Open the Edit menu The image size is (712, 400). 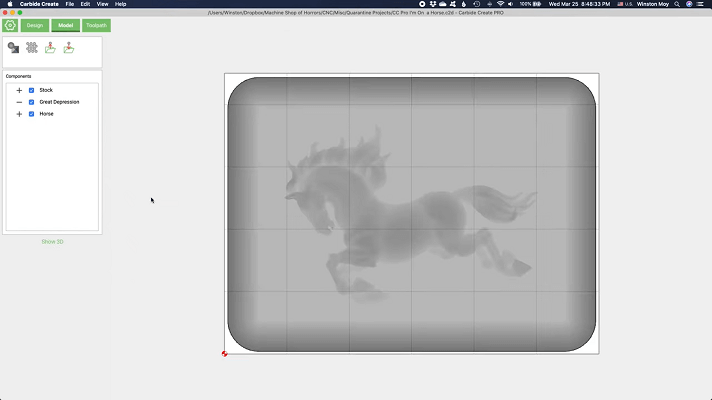pos(85,4)
